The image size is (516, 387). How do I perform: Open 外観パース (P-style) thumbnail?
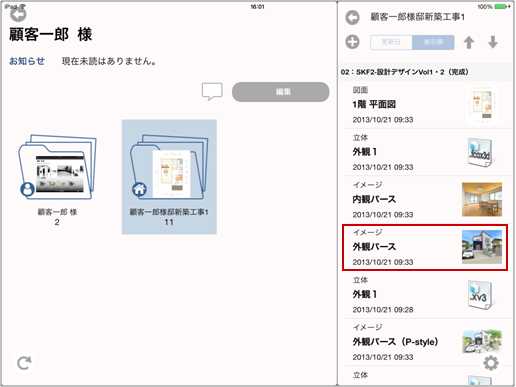point(482,342)
